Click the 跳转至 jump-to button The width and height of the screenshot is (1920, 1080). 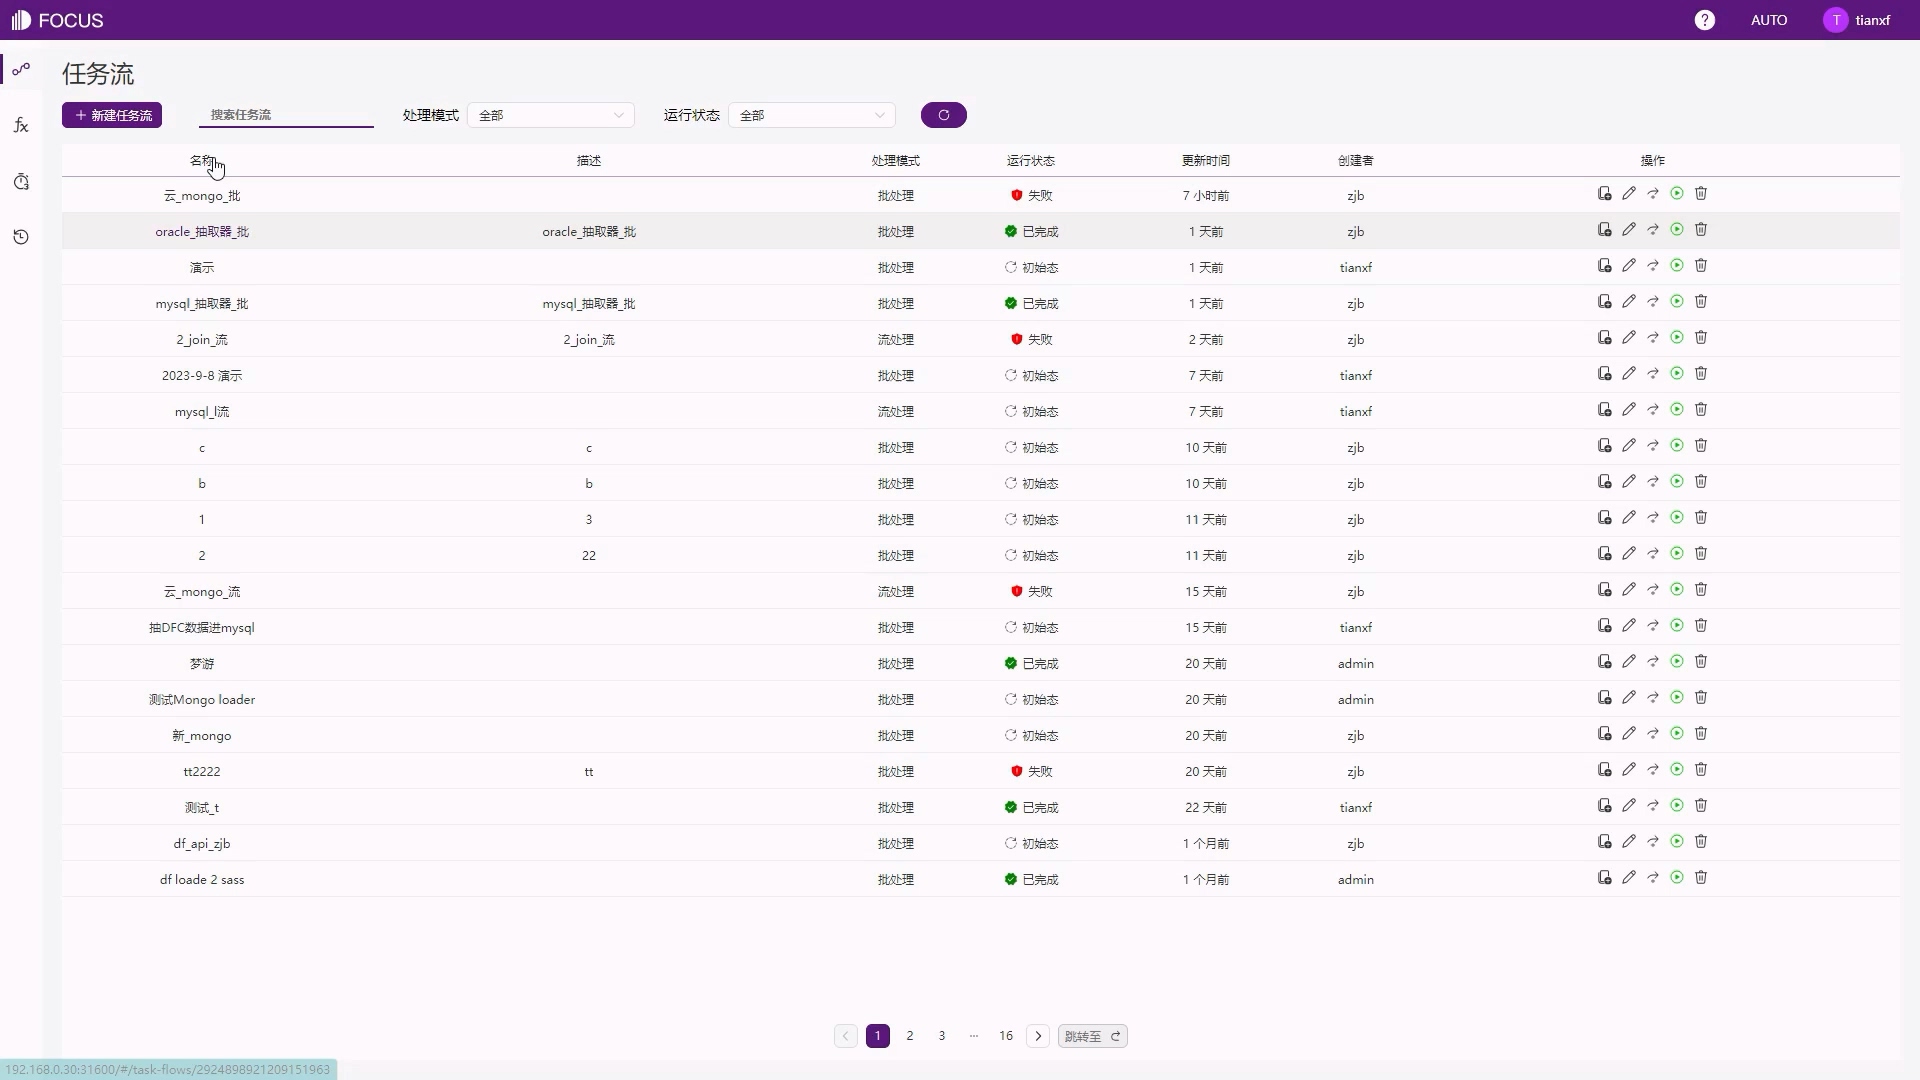[x=1093, y=1036]
